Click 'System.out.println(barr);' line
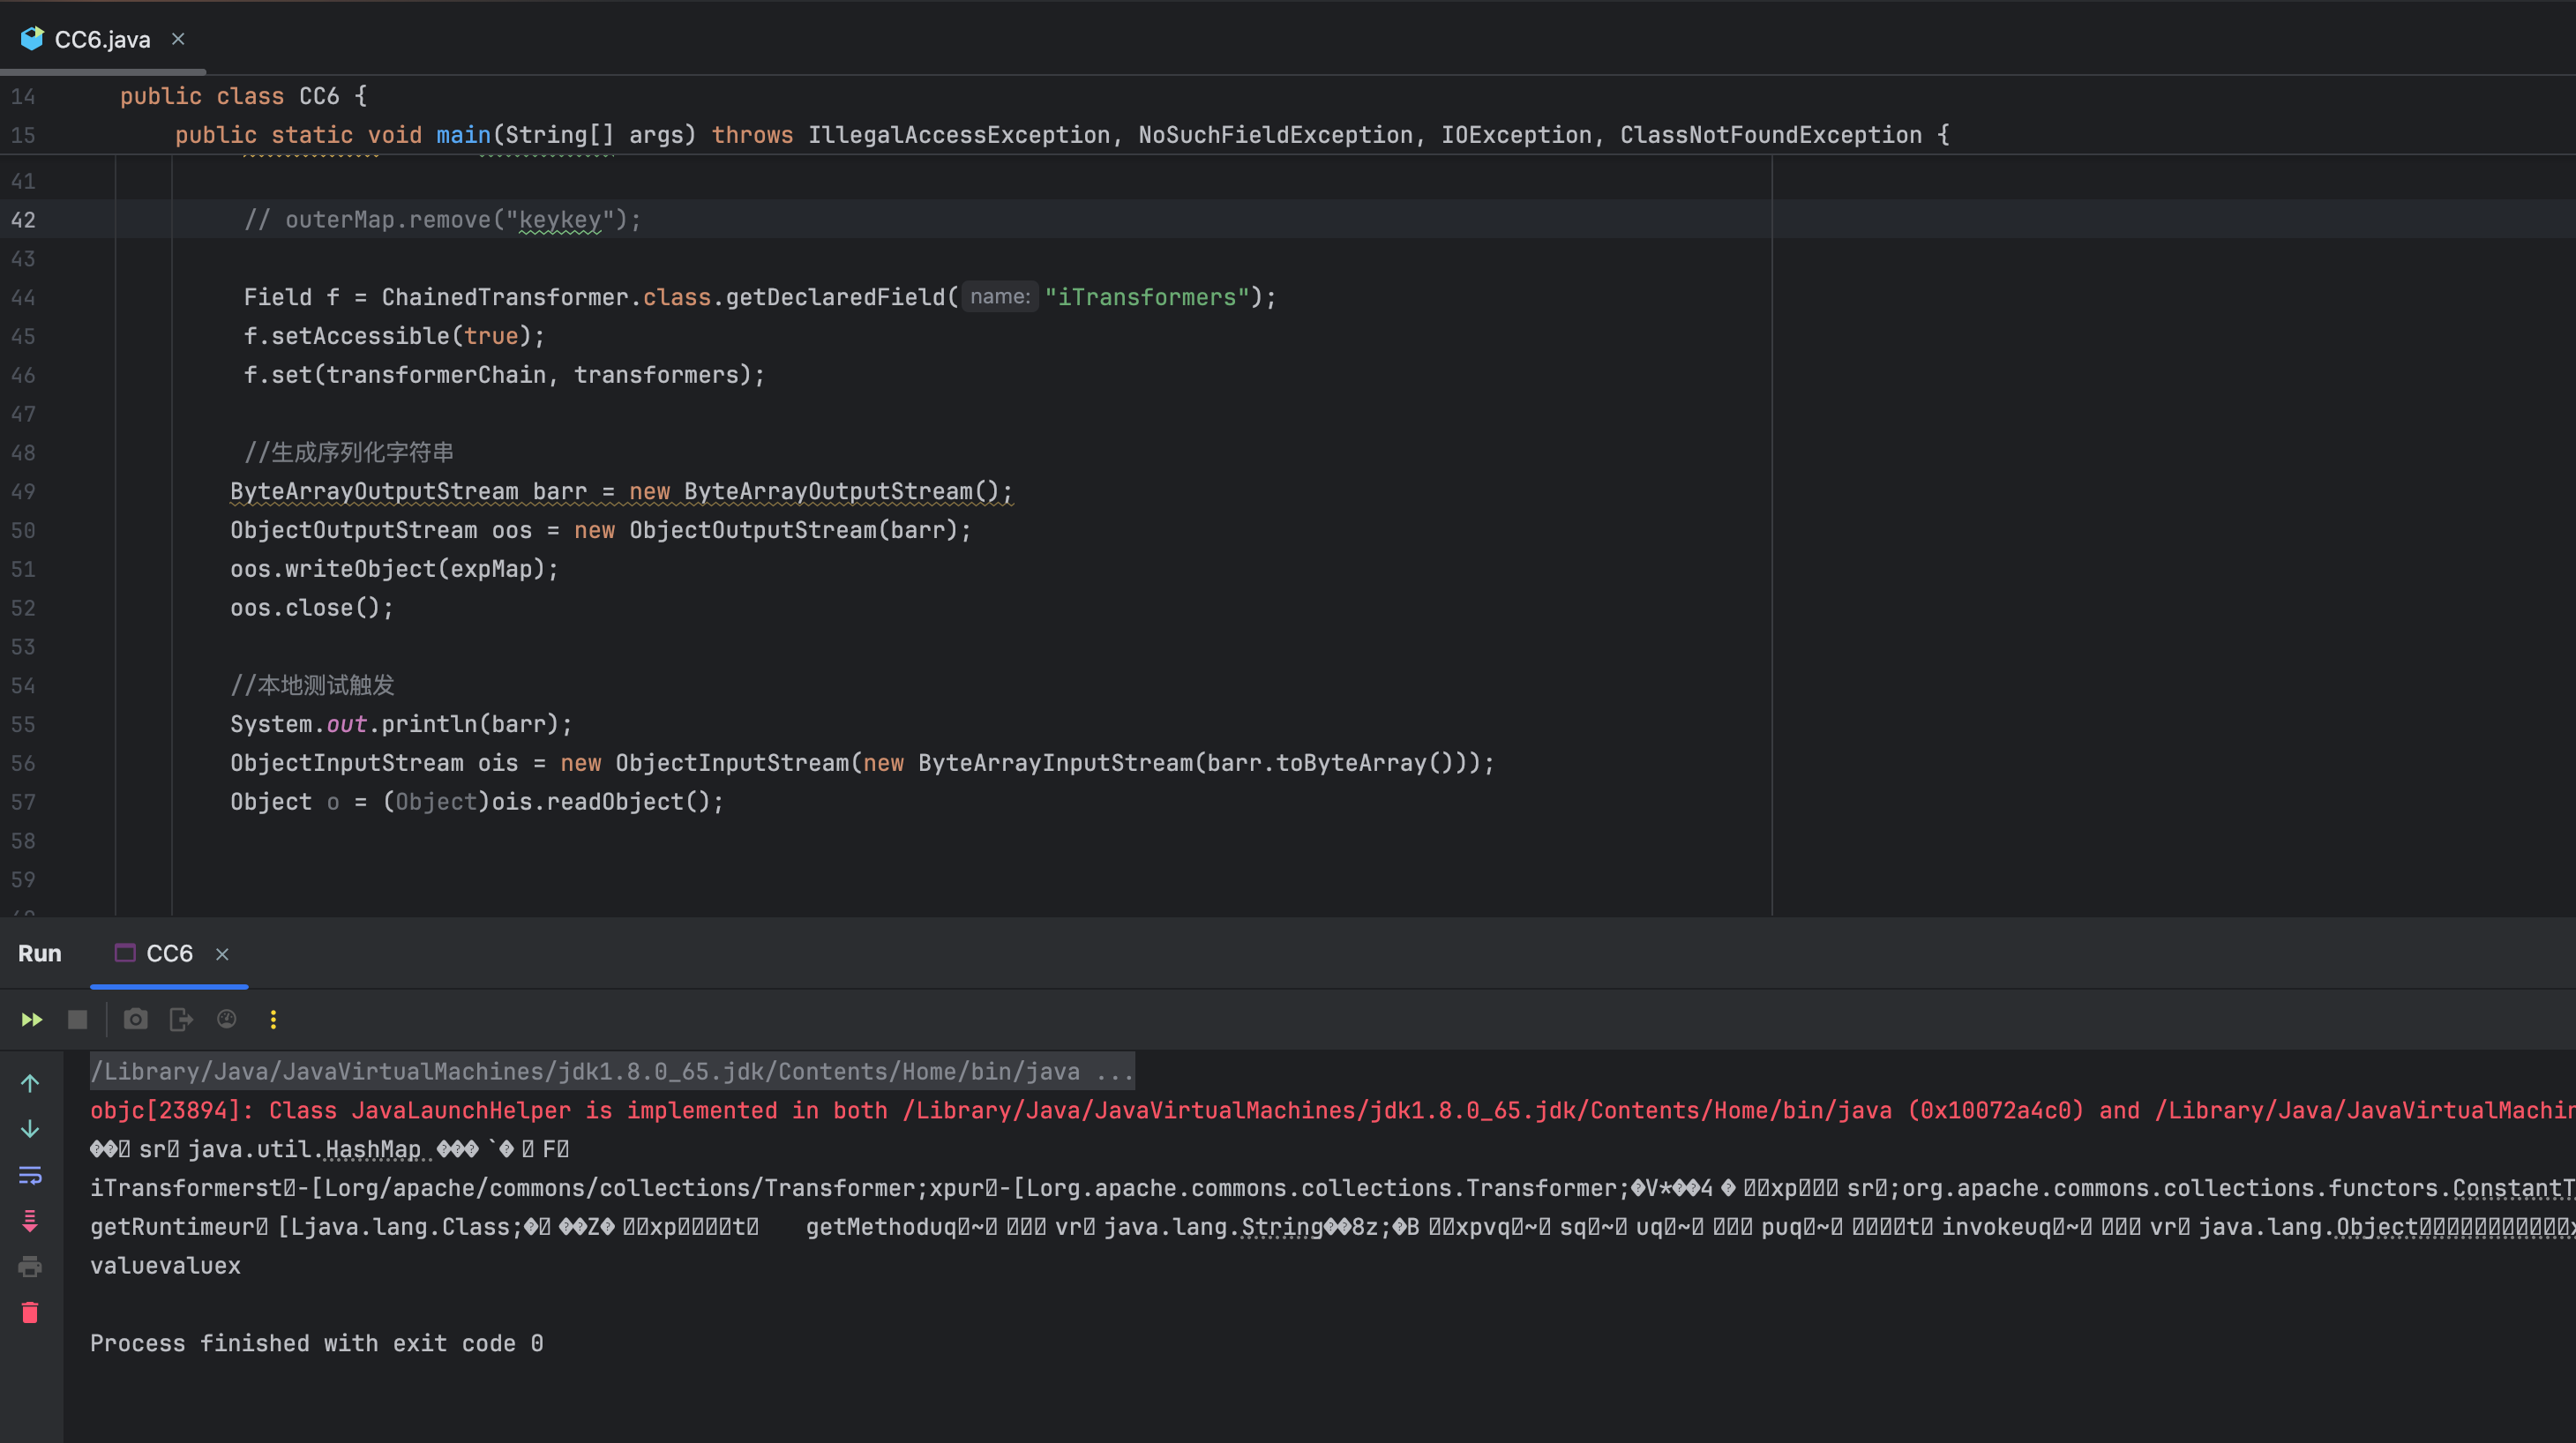Viewport: 2576px width, 1443px height. pyautogui.click(x=401, y=724)
